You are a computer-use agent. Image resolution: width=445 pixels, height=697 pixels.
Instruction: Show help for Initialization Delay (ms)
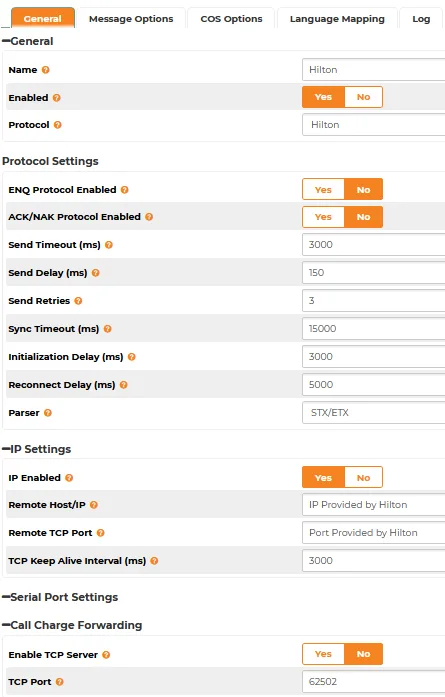coord(132,357)
